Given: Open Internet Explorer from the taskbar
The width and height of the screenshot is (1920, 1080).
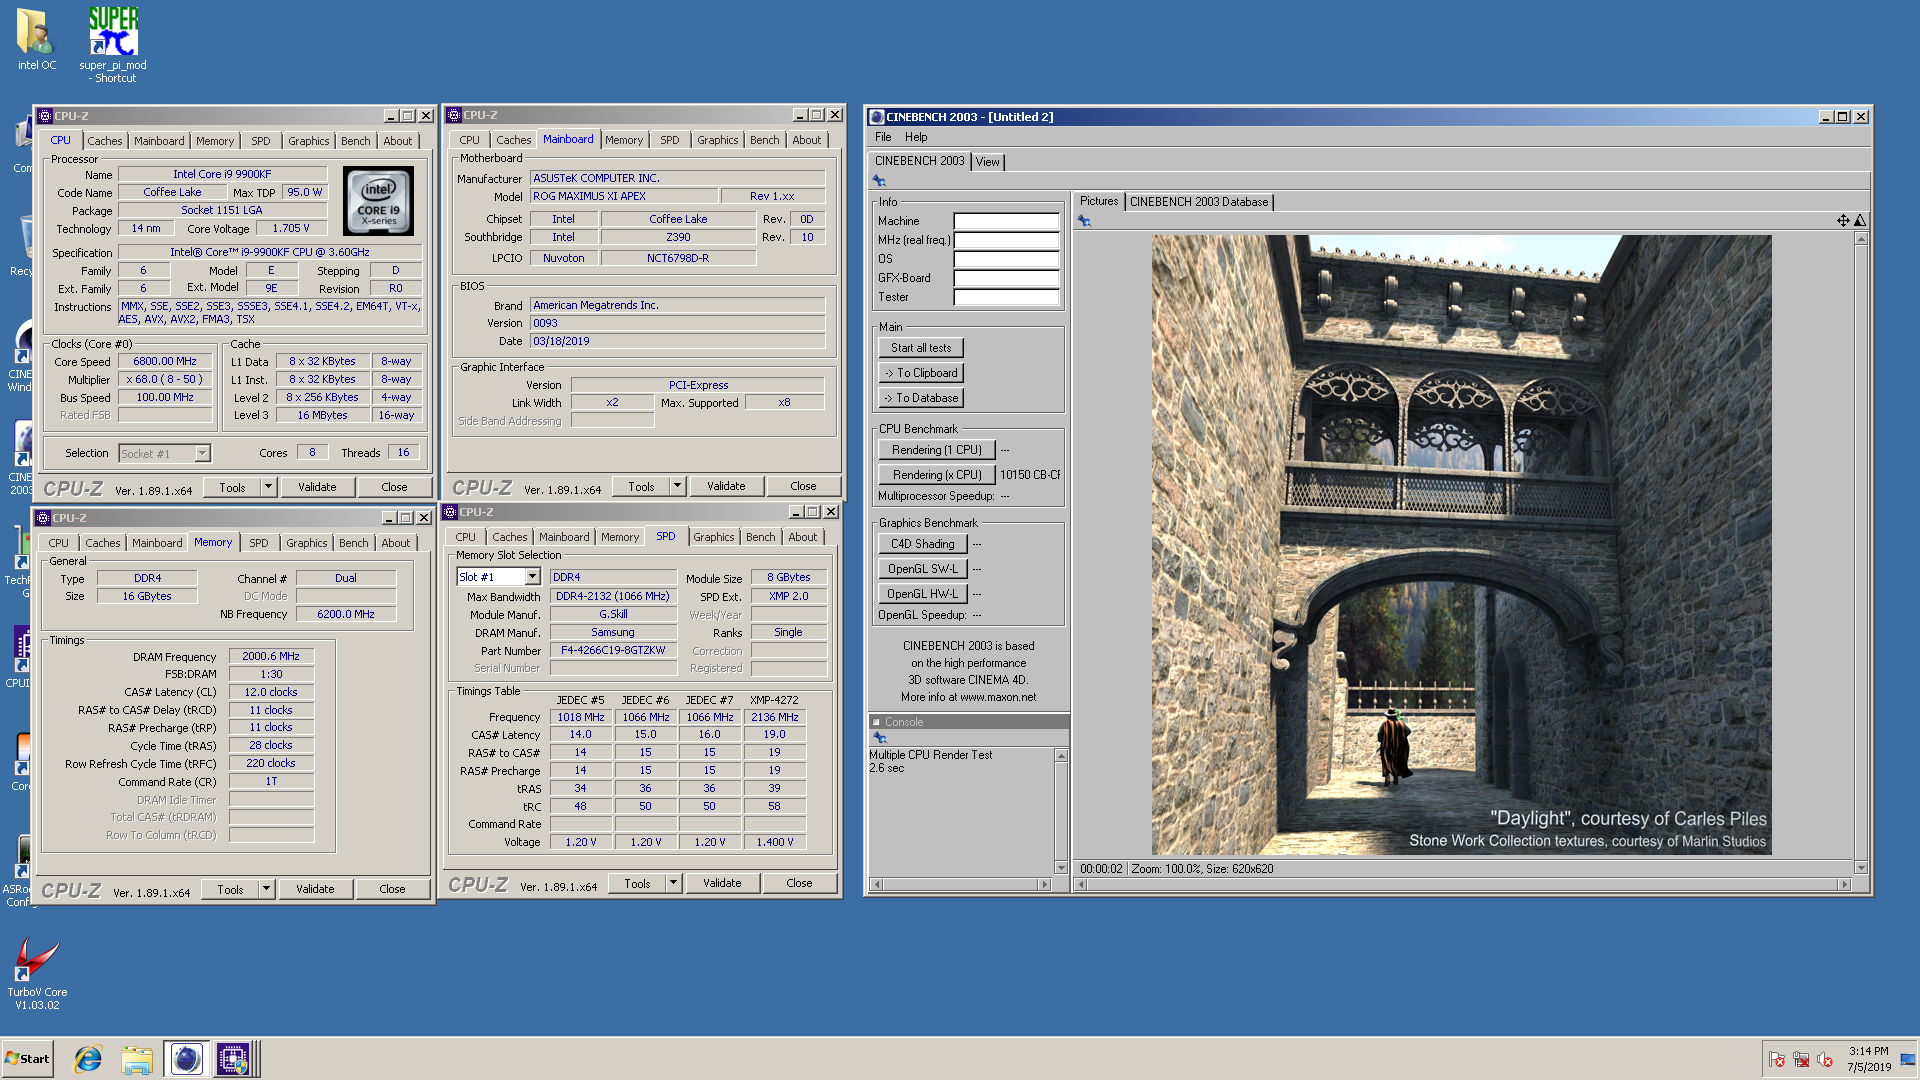Looking at the screenshot, I should click(88, 1059).
